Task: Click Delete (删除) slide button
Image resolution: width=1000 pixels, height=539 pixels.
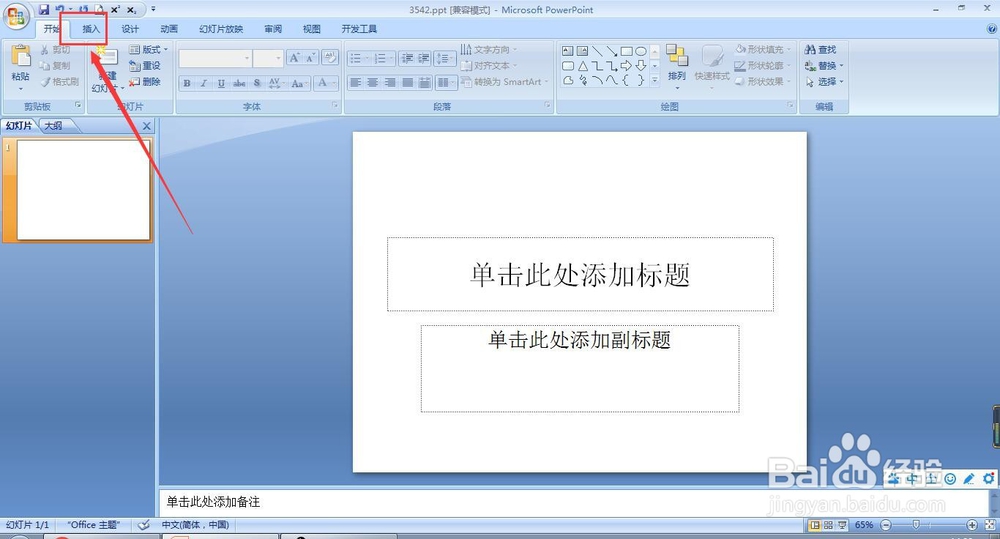Action: tap(145, 82)
